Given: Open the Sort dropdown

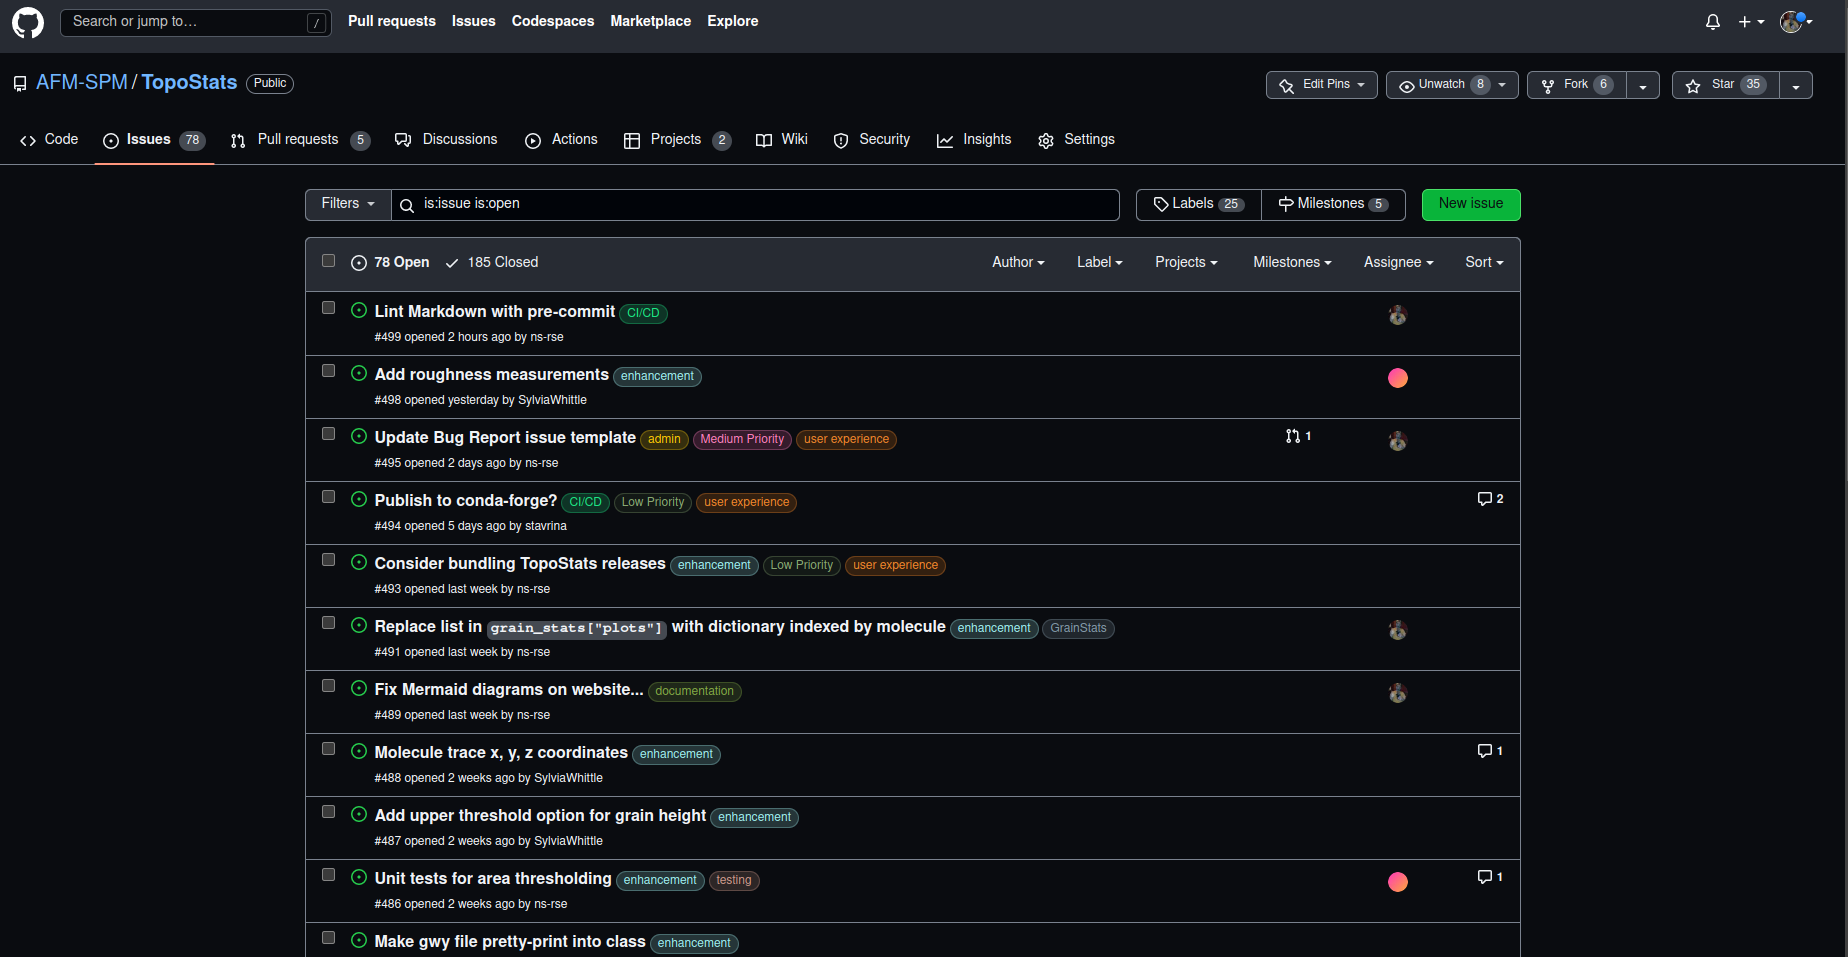Looking at the screenshot, I should point(1484,262).
